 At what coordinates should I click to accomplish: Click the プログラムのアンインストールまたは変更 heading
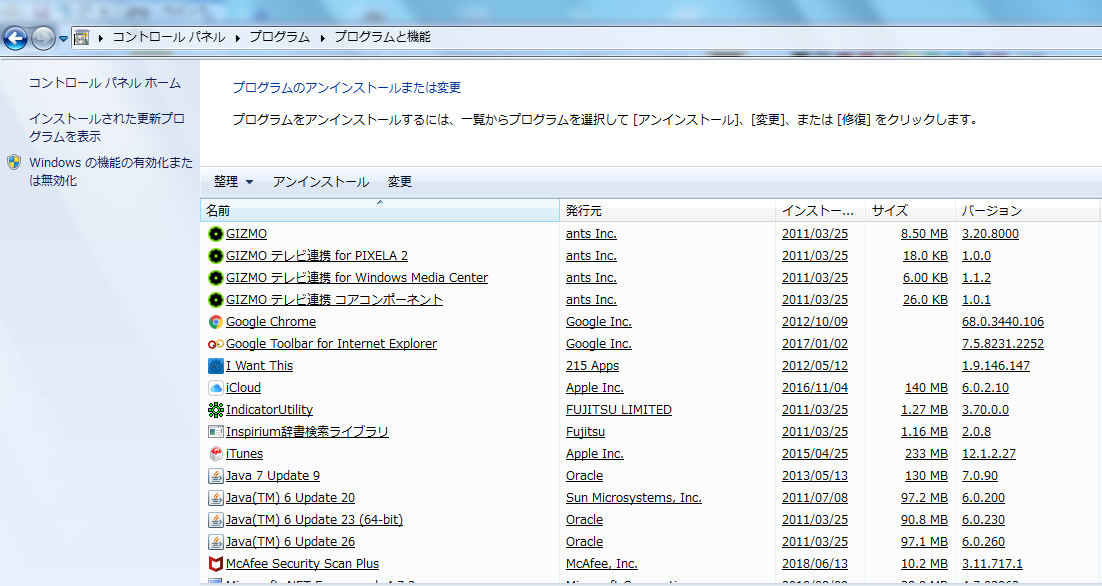pyautogui.click(x=346, y=88)
